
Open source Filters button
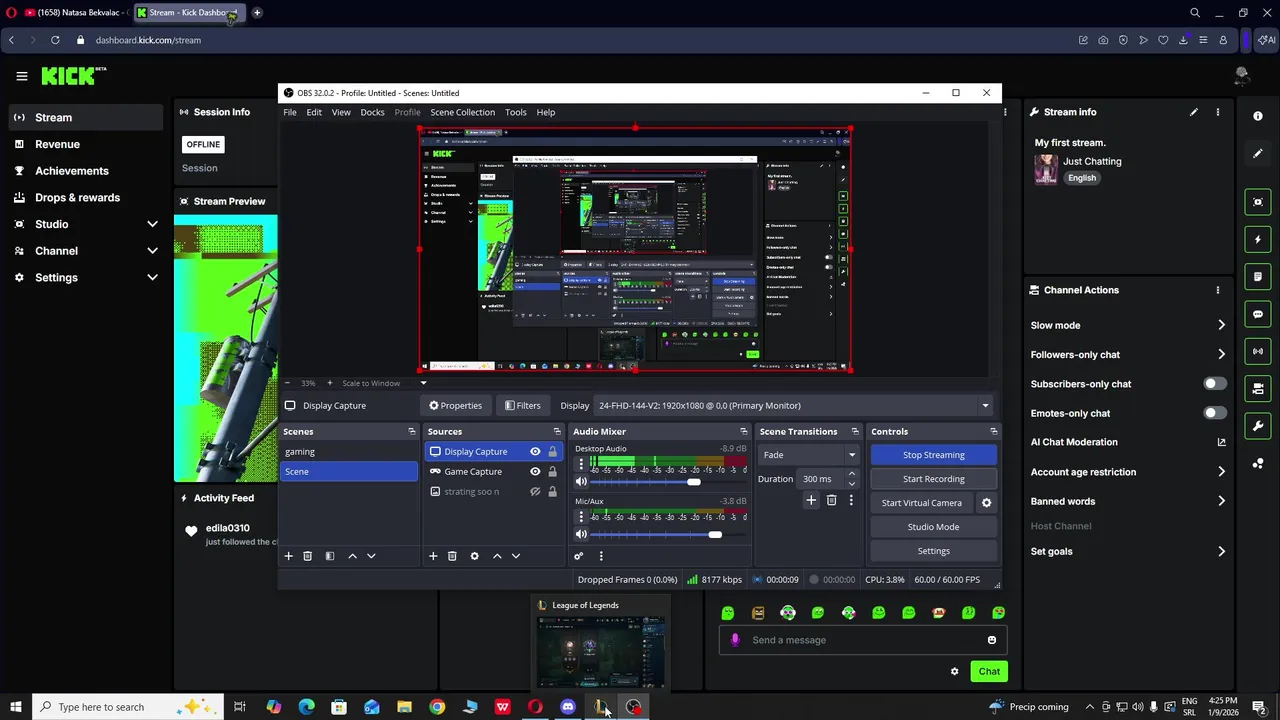[523, 406]
